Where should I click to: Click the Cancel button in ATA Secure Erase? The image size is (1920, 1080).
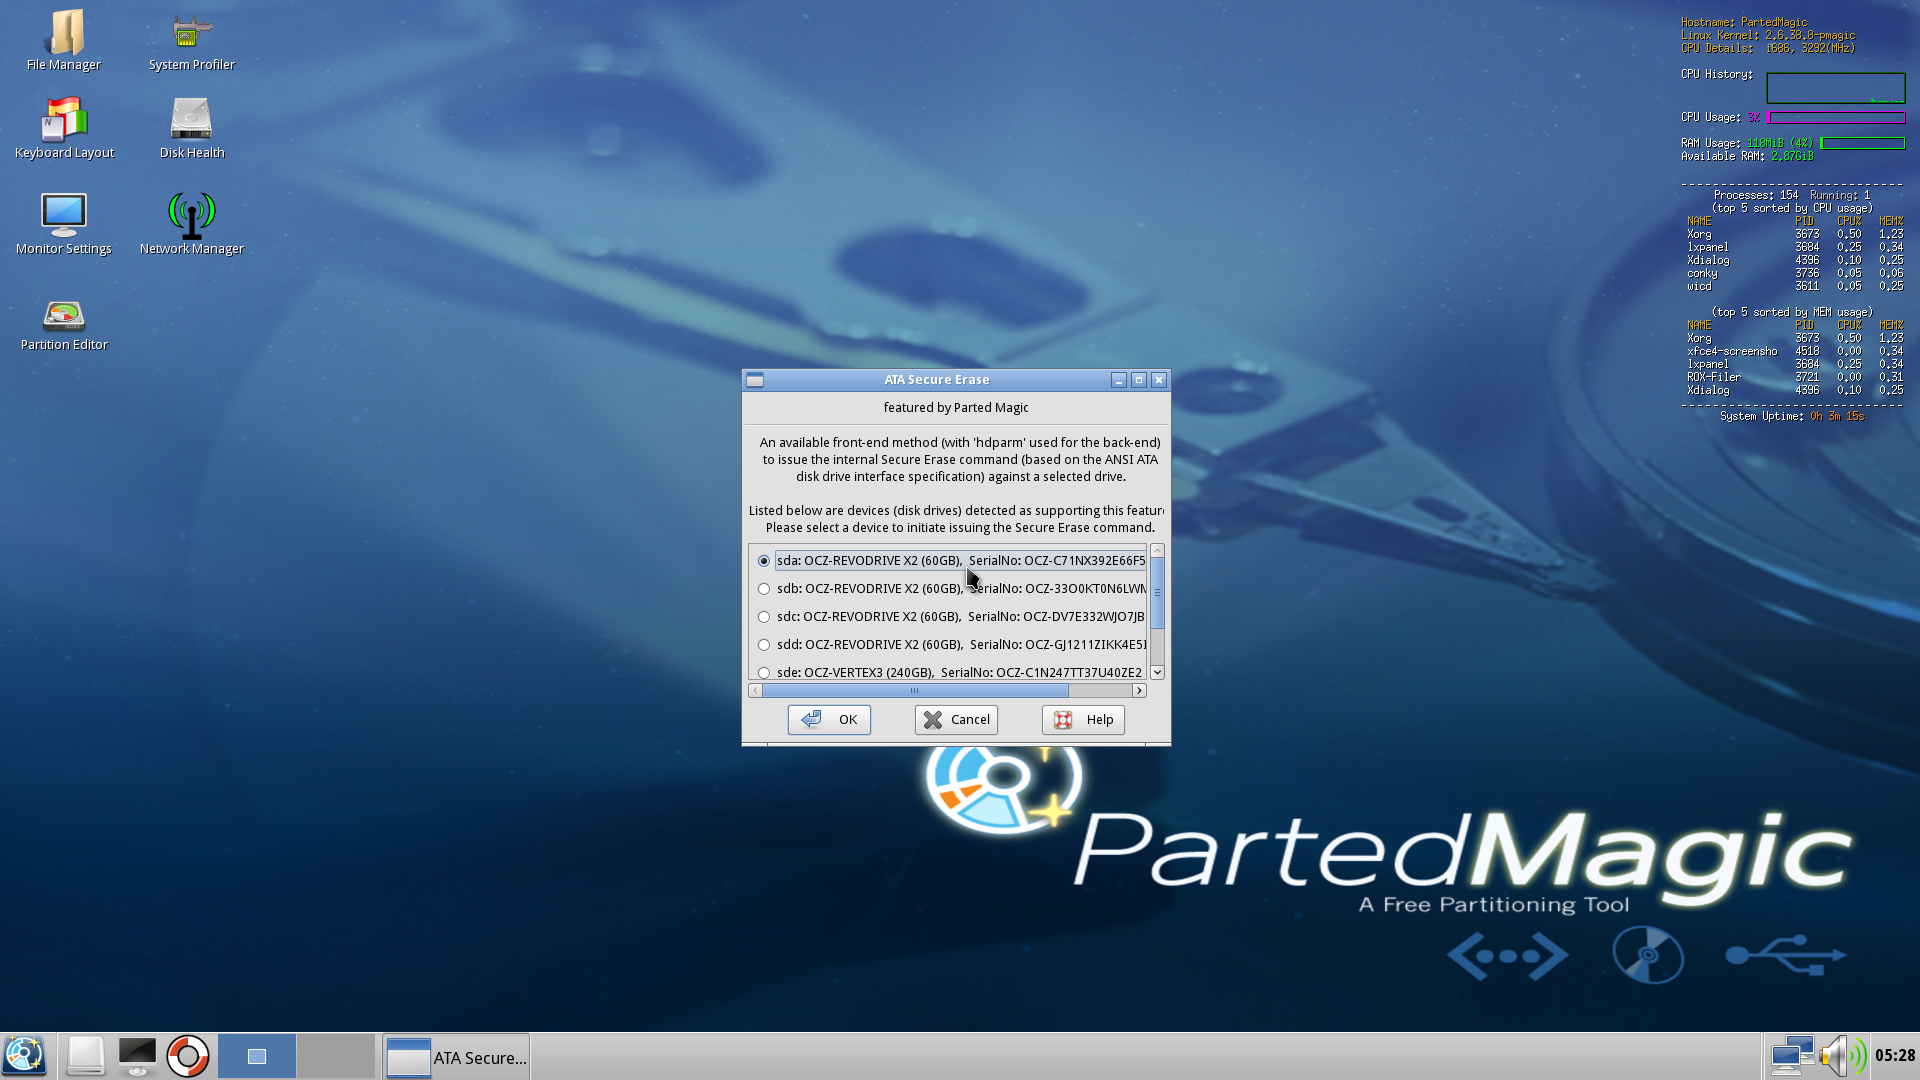(956, 720)
